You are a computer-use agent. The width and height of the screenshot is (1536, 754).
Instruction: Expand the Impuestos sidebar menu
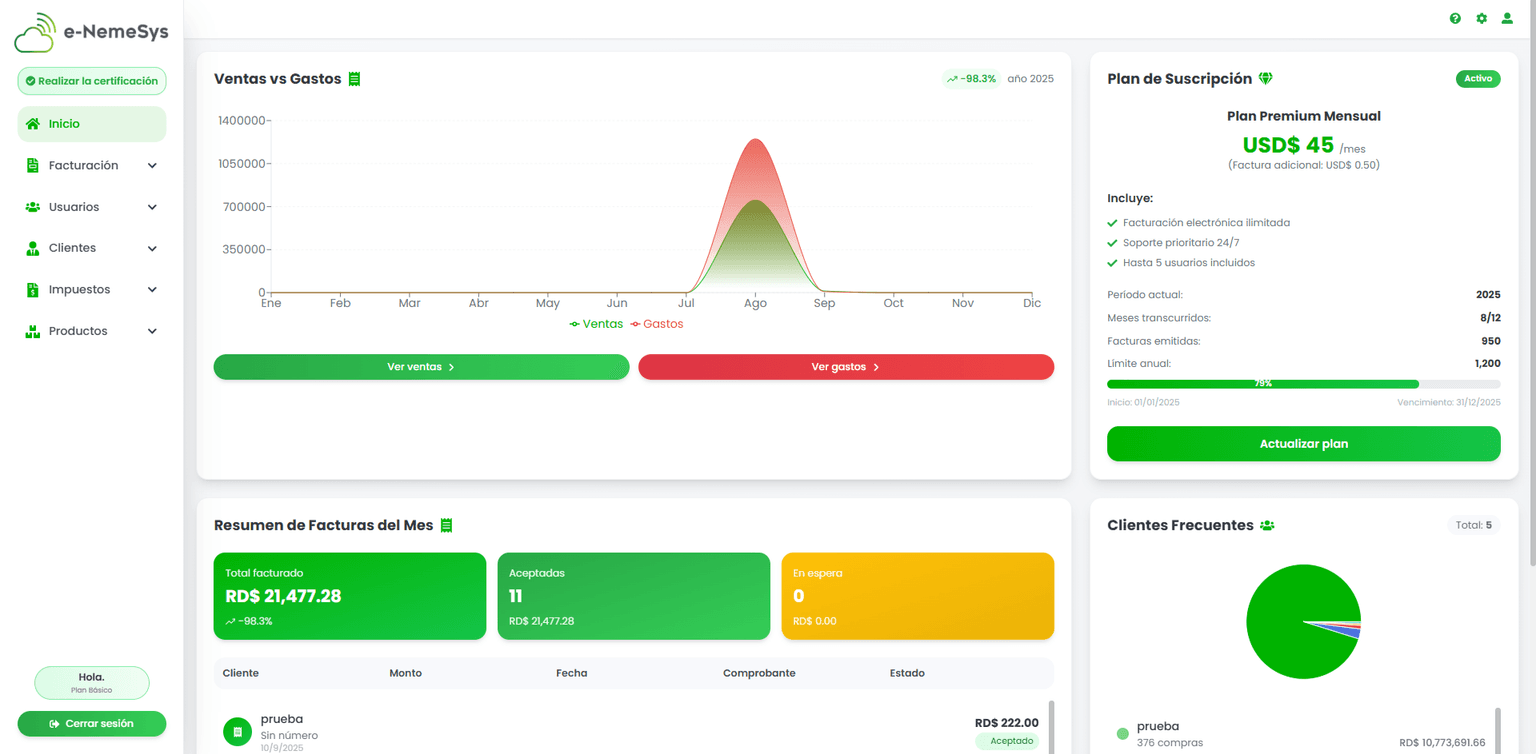92,290
